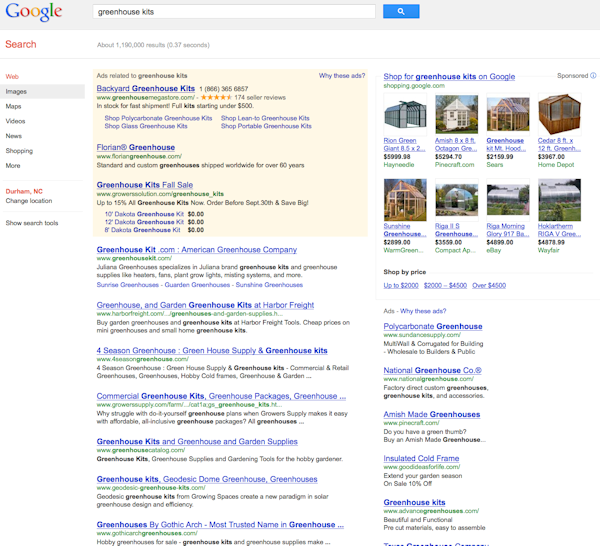This screenshot has width=600, height=546.
Task: Open Commercial Greenhouse Kits result
Action: coord(221,396)
